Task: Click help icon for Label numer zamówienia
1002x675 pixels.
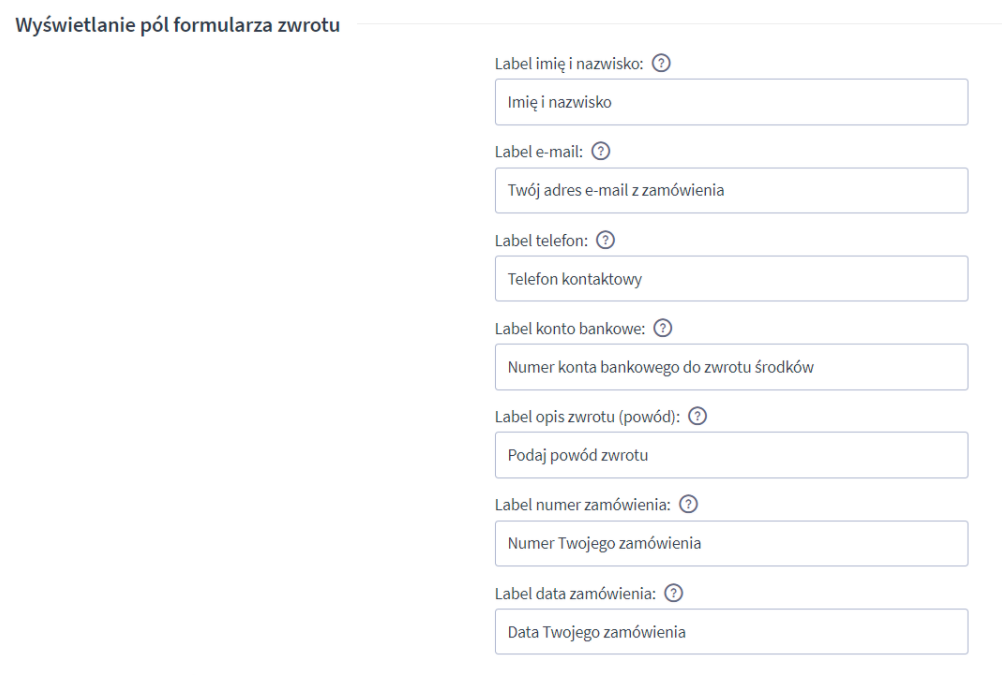Action: (688, 506)
